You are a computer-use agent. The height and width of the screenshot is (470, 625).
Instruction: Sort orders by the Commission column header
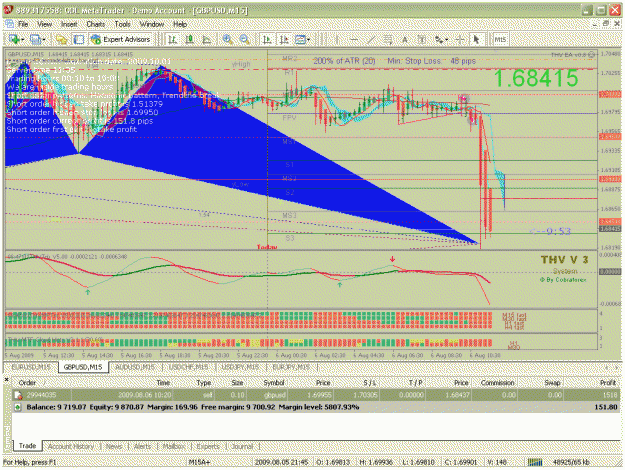coord(497,383)
